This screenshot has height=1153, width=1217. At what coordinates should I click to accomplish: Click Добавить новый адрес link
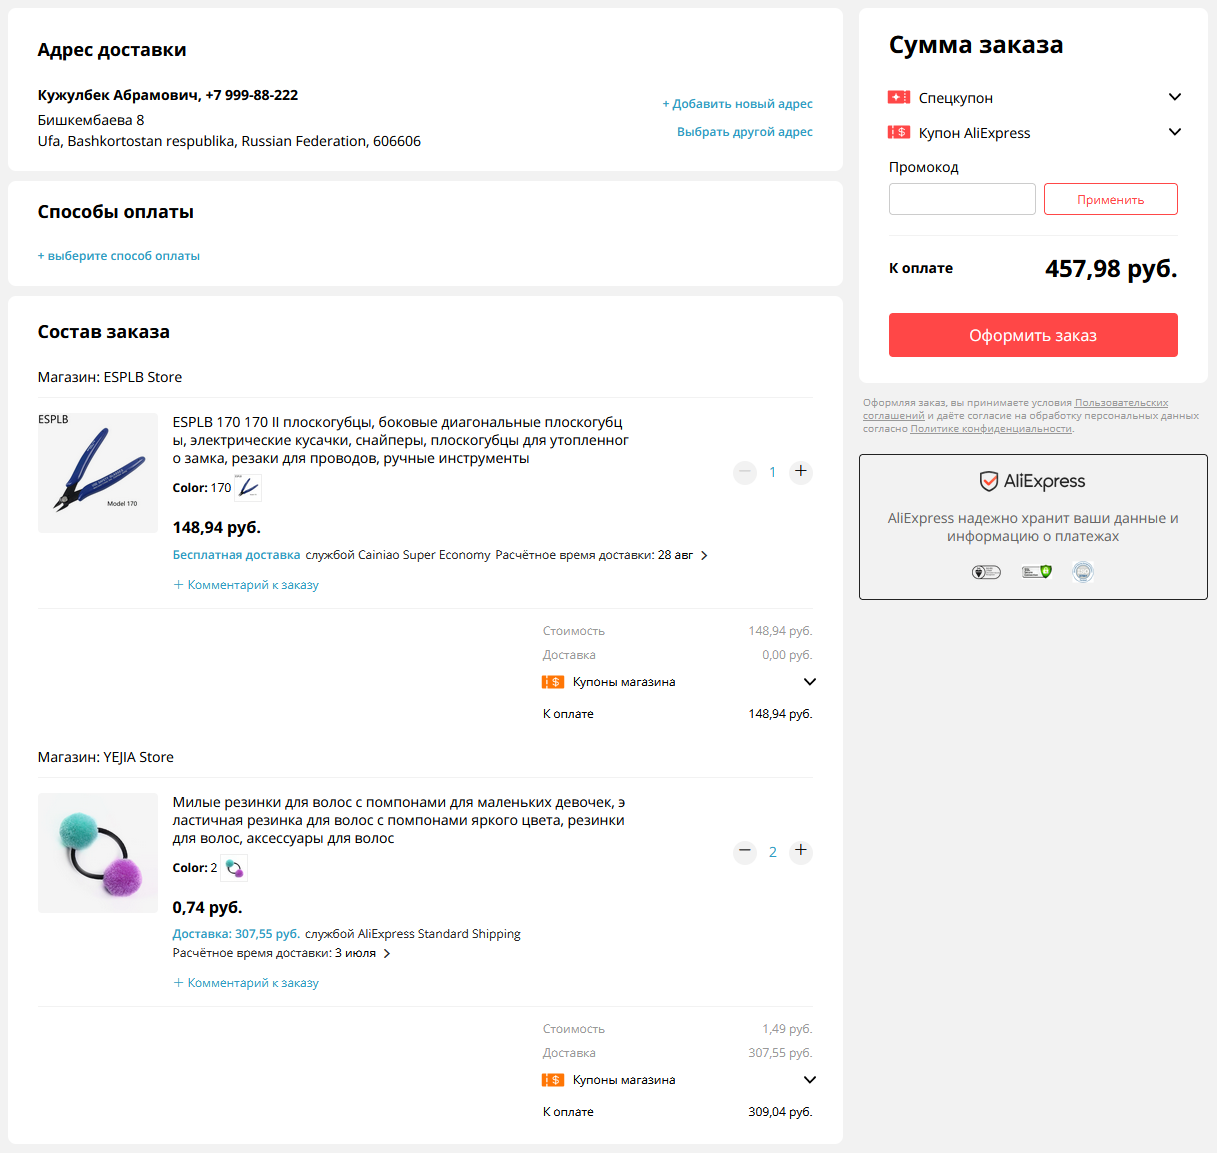point(737,104)
